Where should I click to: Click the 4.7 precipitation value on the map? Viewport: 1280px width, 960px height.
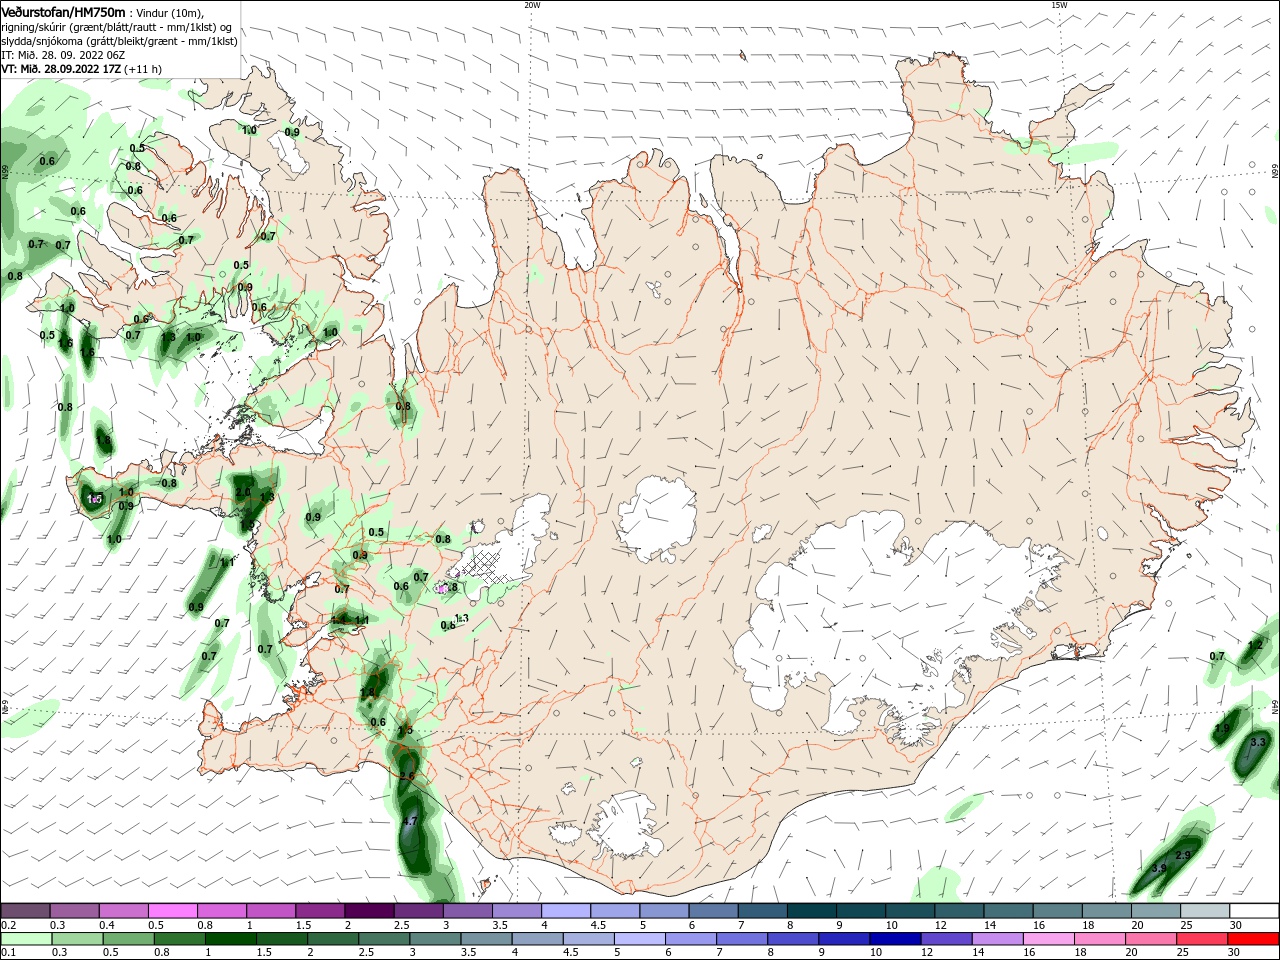coord(409,821)
